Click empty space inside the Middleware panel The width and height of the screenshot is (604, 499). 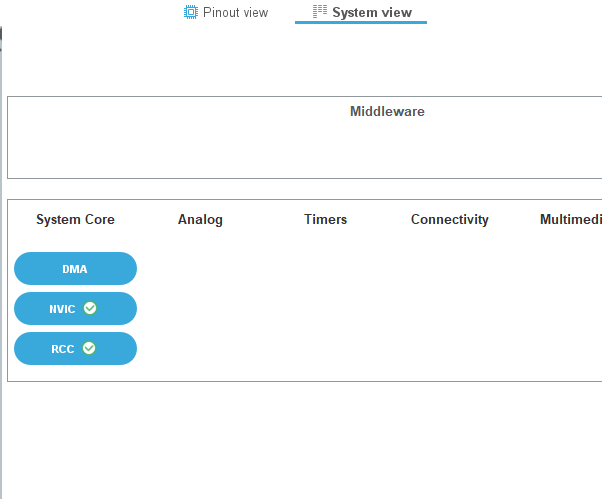tap(200, 150)
